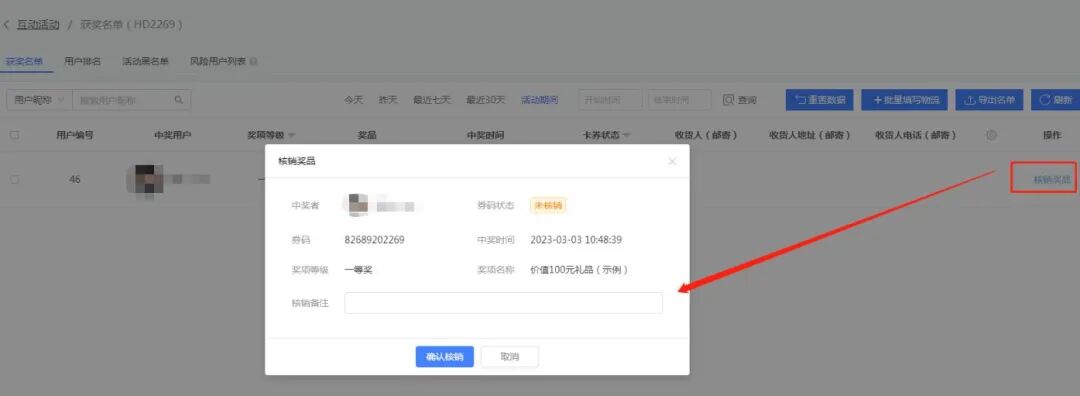The height and width of the screenshot is (396, 1080).
Task: Click the back arrow before 互动活动
Action: [6, 25]
